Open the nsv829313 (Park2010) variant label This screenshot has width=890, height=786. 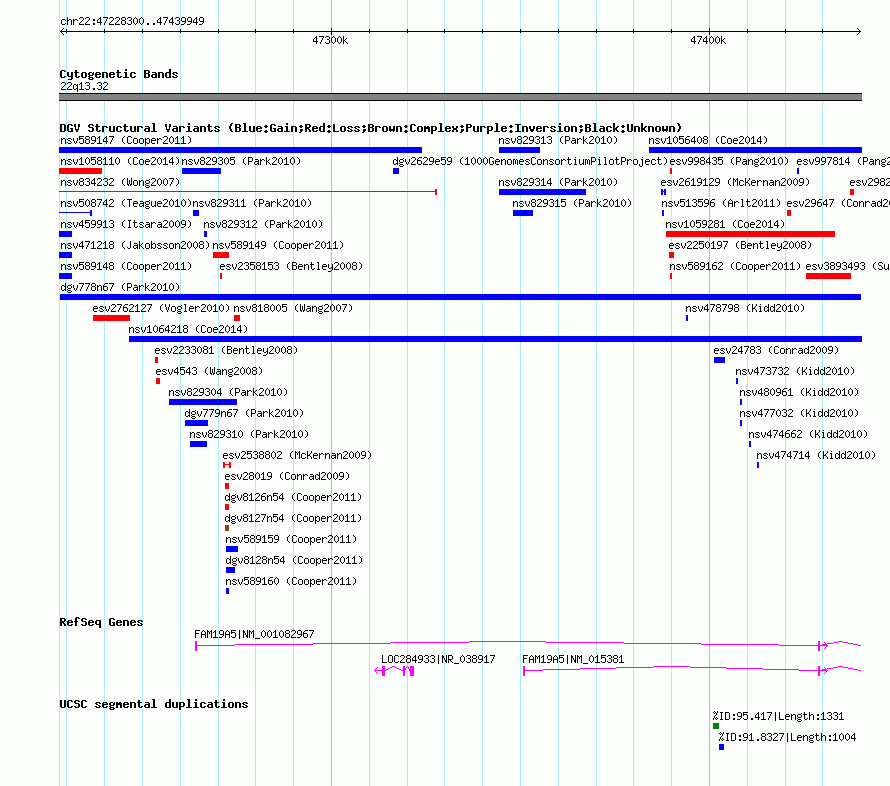[558, 140]
